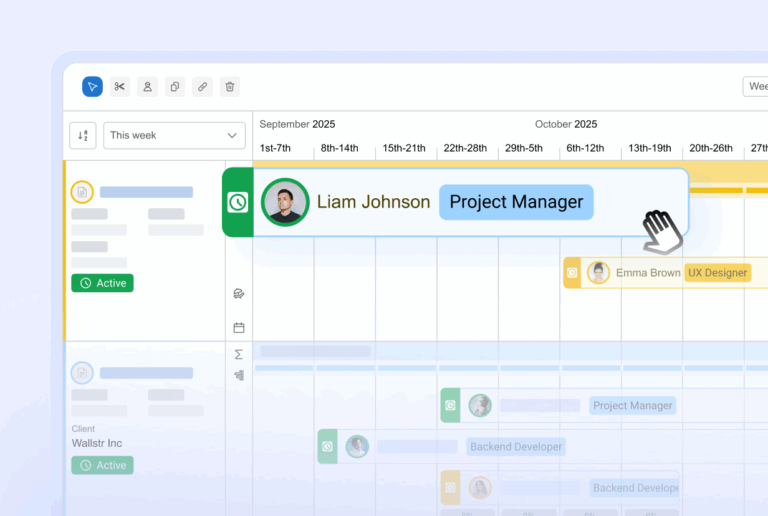The height and width of the screenshot is (516, 768).
Task: Click the 22th-28th week column header
Action: click(465, 148)
